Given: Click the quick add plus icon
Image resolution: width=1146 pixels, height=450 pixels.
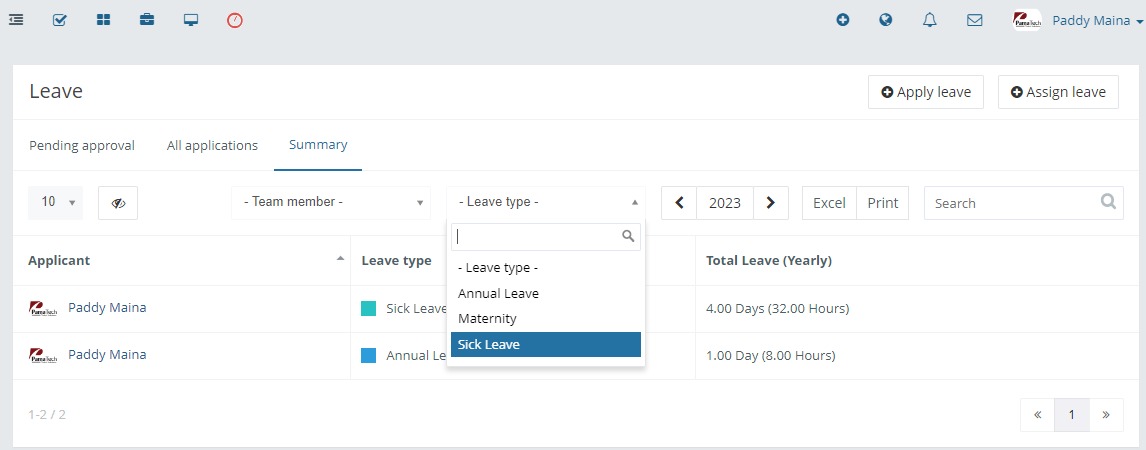Looking at the screenshot, I should coord(843,20).
